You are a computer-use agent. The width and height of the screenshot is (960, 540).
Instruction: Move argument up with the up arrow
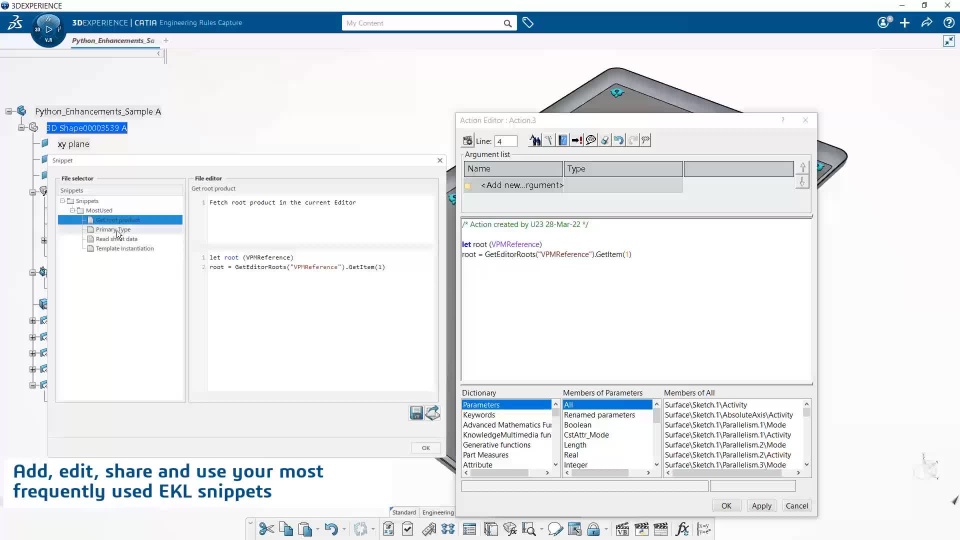(x=803, y=168)
